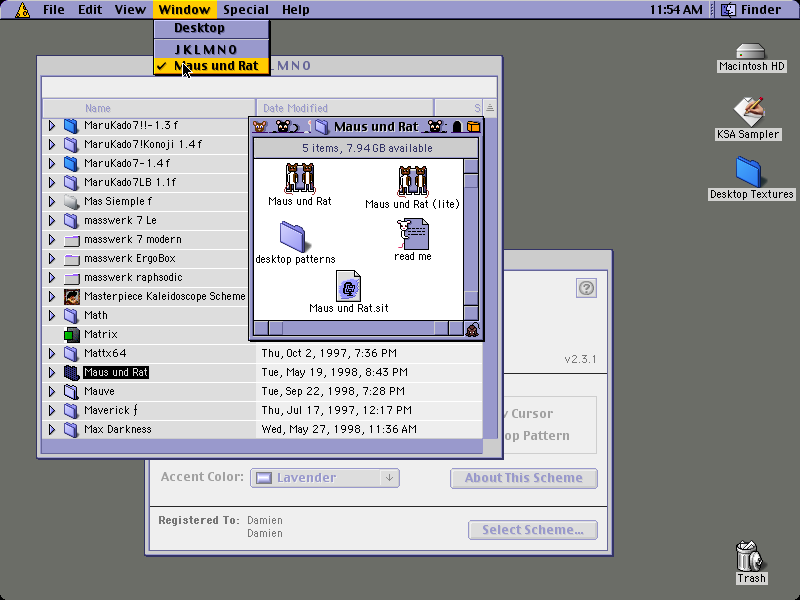Click the sort order icon beside list header

[490, 108]
